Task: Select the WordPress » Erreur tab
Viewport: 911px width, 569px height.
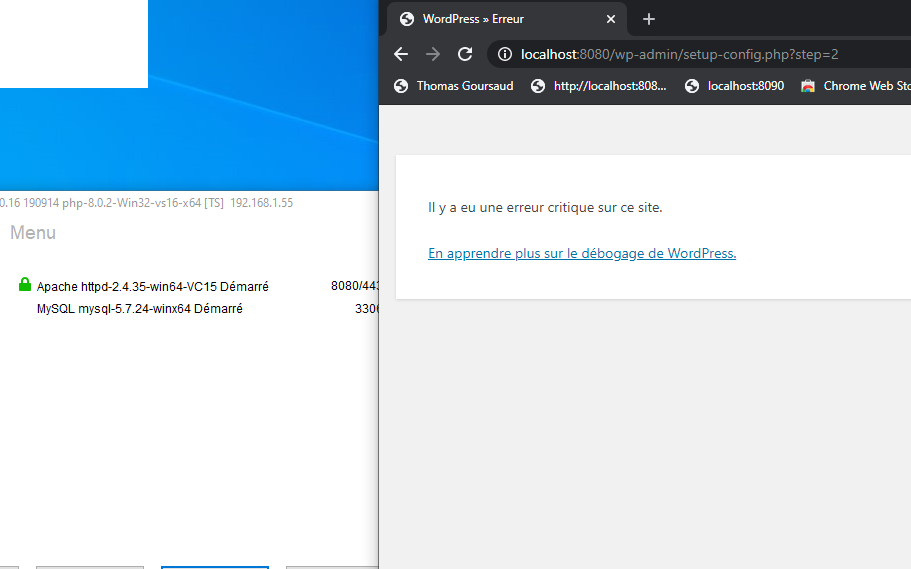Action: 507,19
